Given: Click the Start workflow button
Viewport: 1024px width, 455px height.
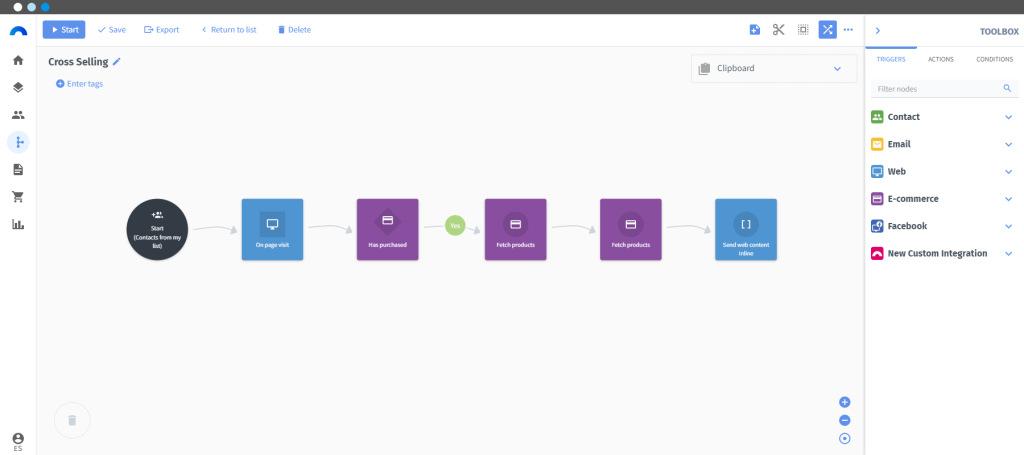Looking at the screenshot, I should (64, 29).
